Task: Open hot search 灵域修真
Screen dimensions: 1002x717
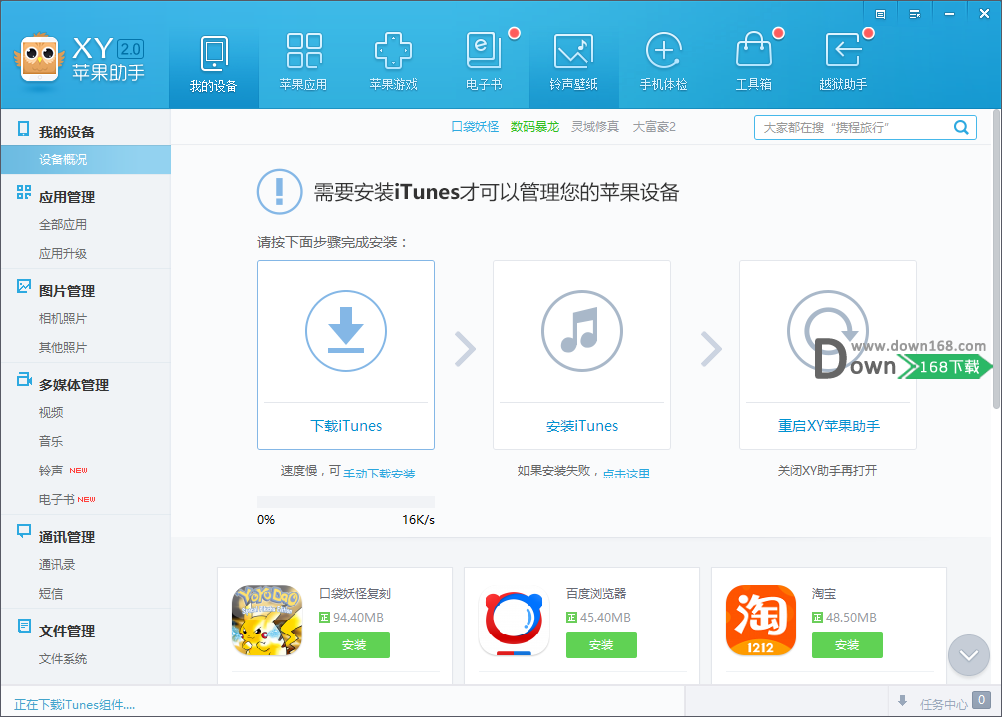Action: (595, 127)
